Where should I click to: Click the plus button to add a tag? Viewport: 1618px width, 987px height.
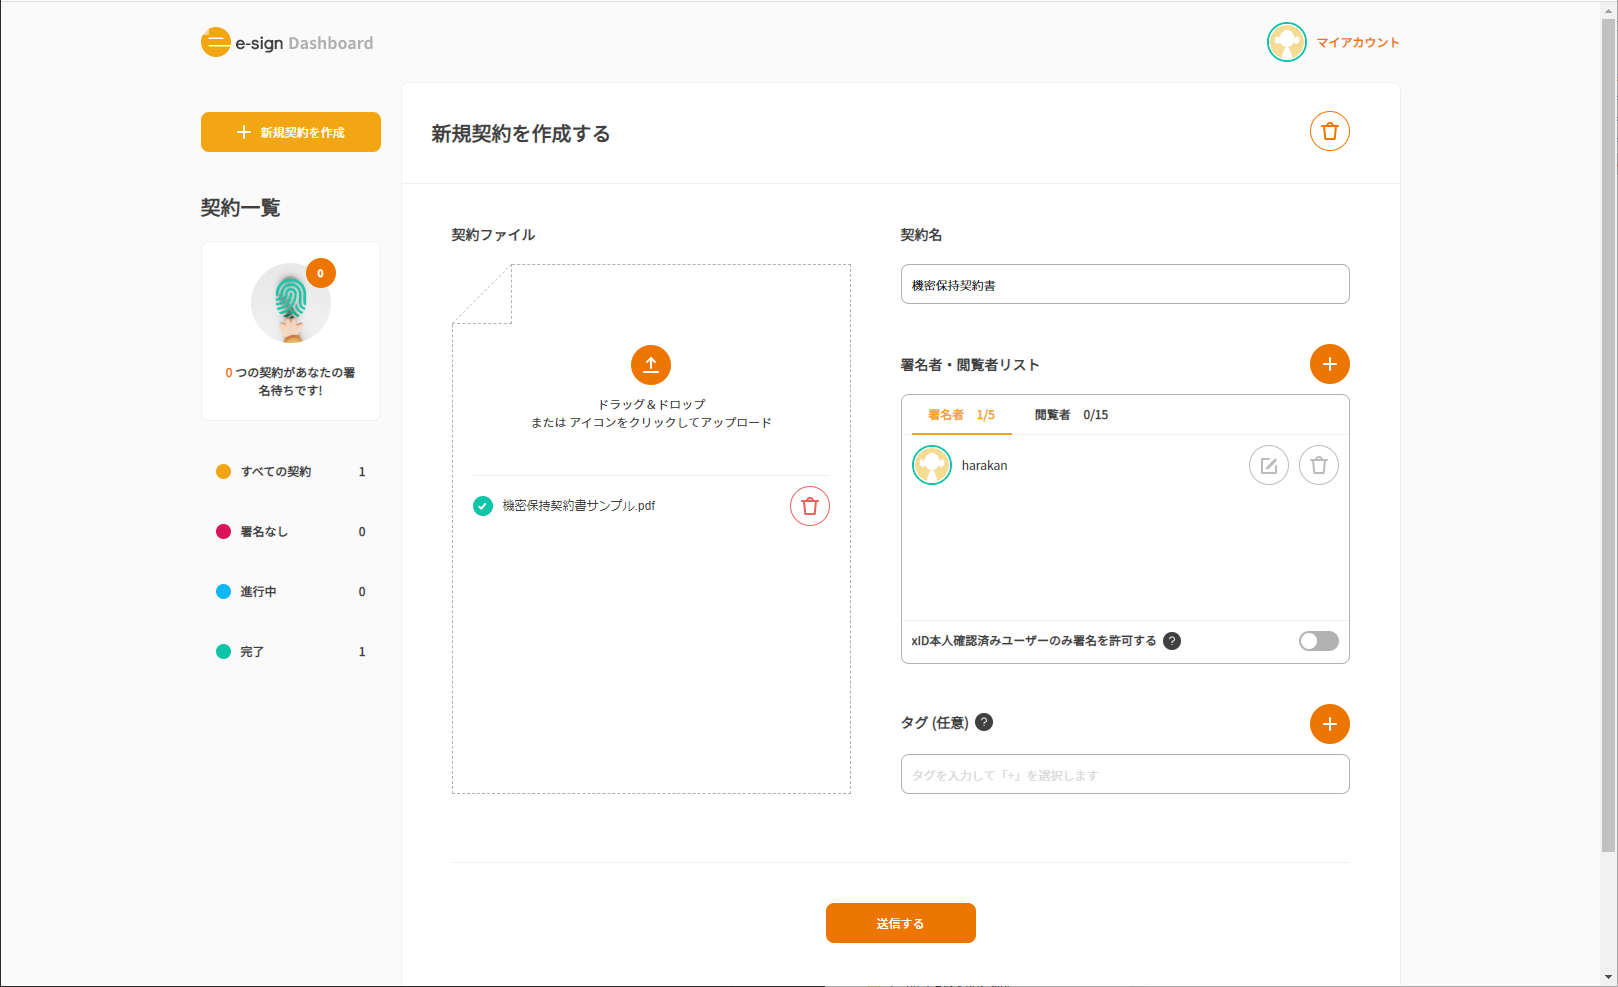[x=1330, y=724]
